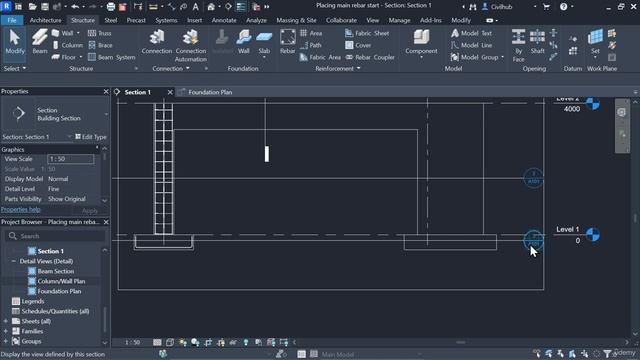The width and height of the screenshot is (640, 360).
Task: Select the Model Text tool
Action: pyautogui.click(x=471, y=33)
